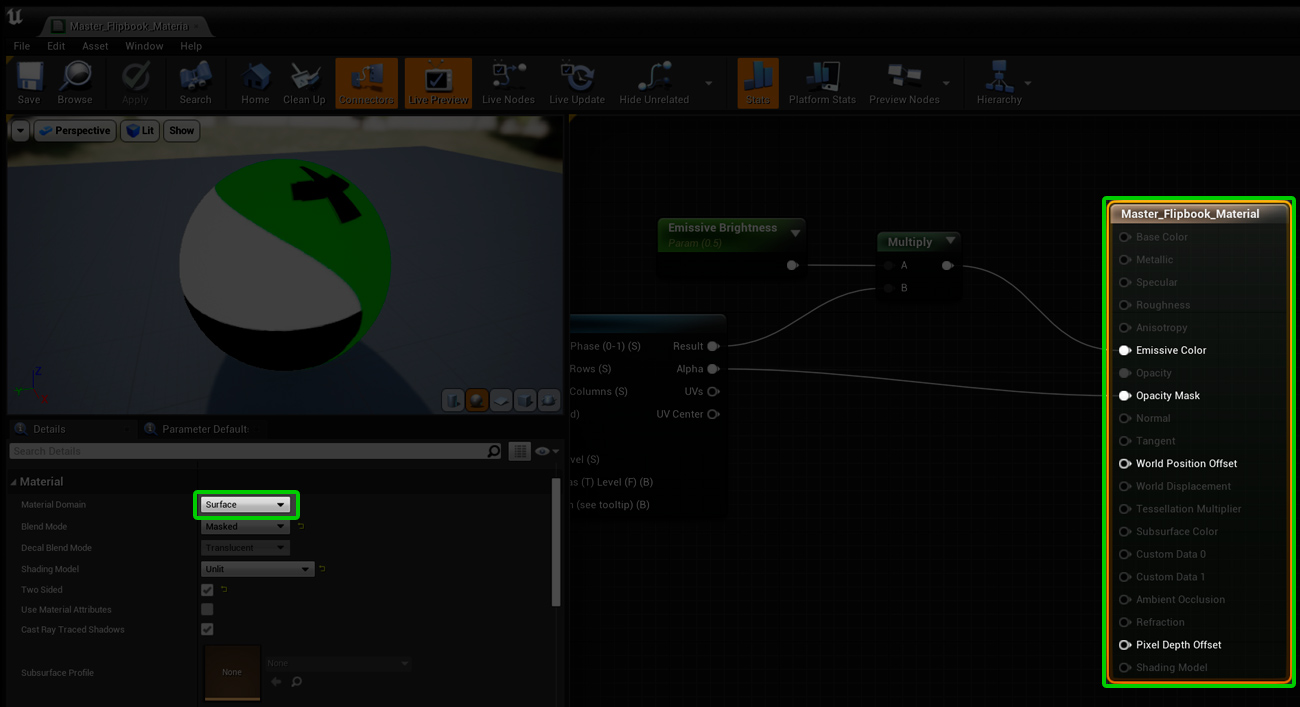The image size is (1300, 707).
Task: Open the viewport options arrow dropdown
Action: (x=20, y=131)
